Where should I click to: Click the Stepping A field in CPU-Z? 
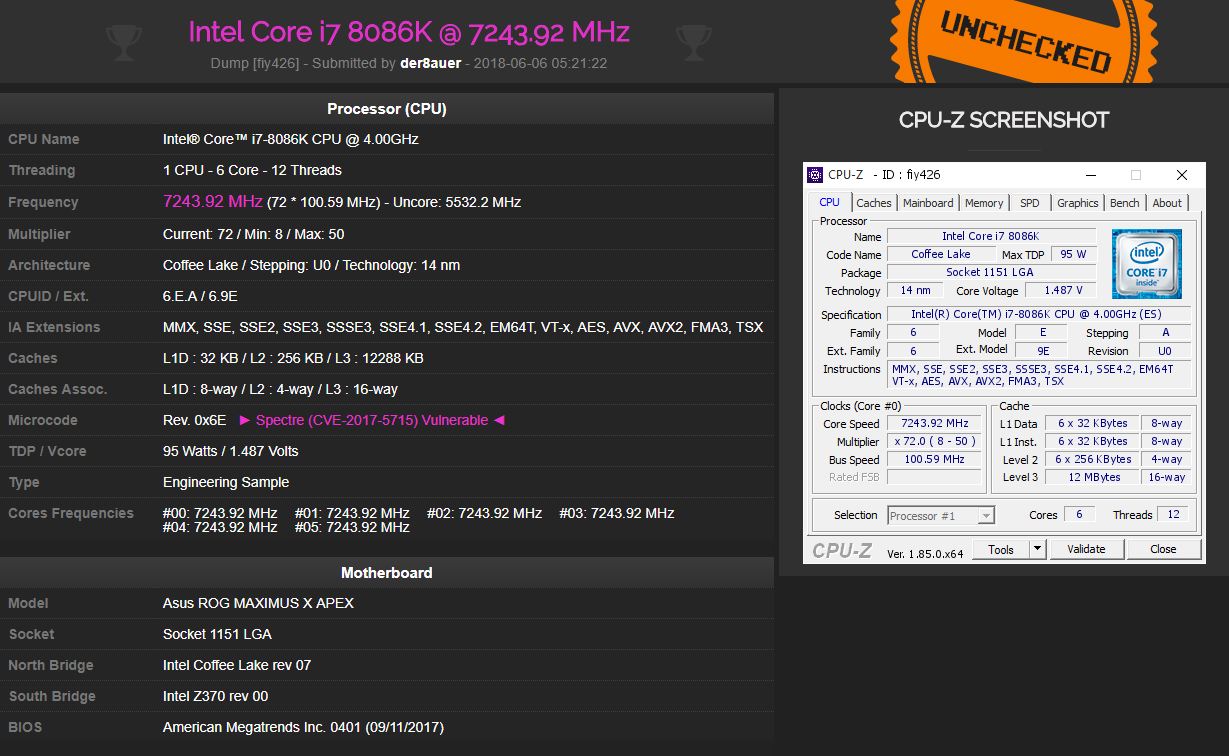click(1165, 333)
